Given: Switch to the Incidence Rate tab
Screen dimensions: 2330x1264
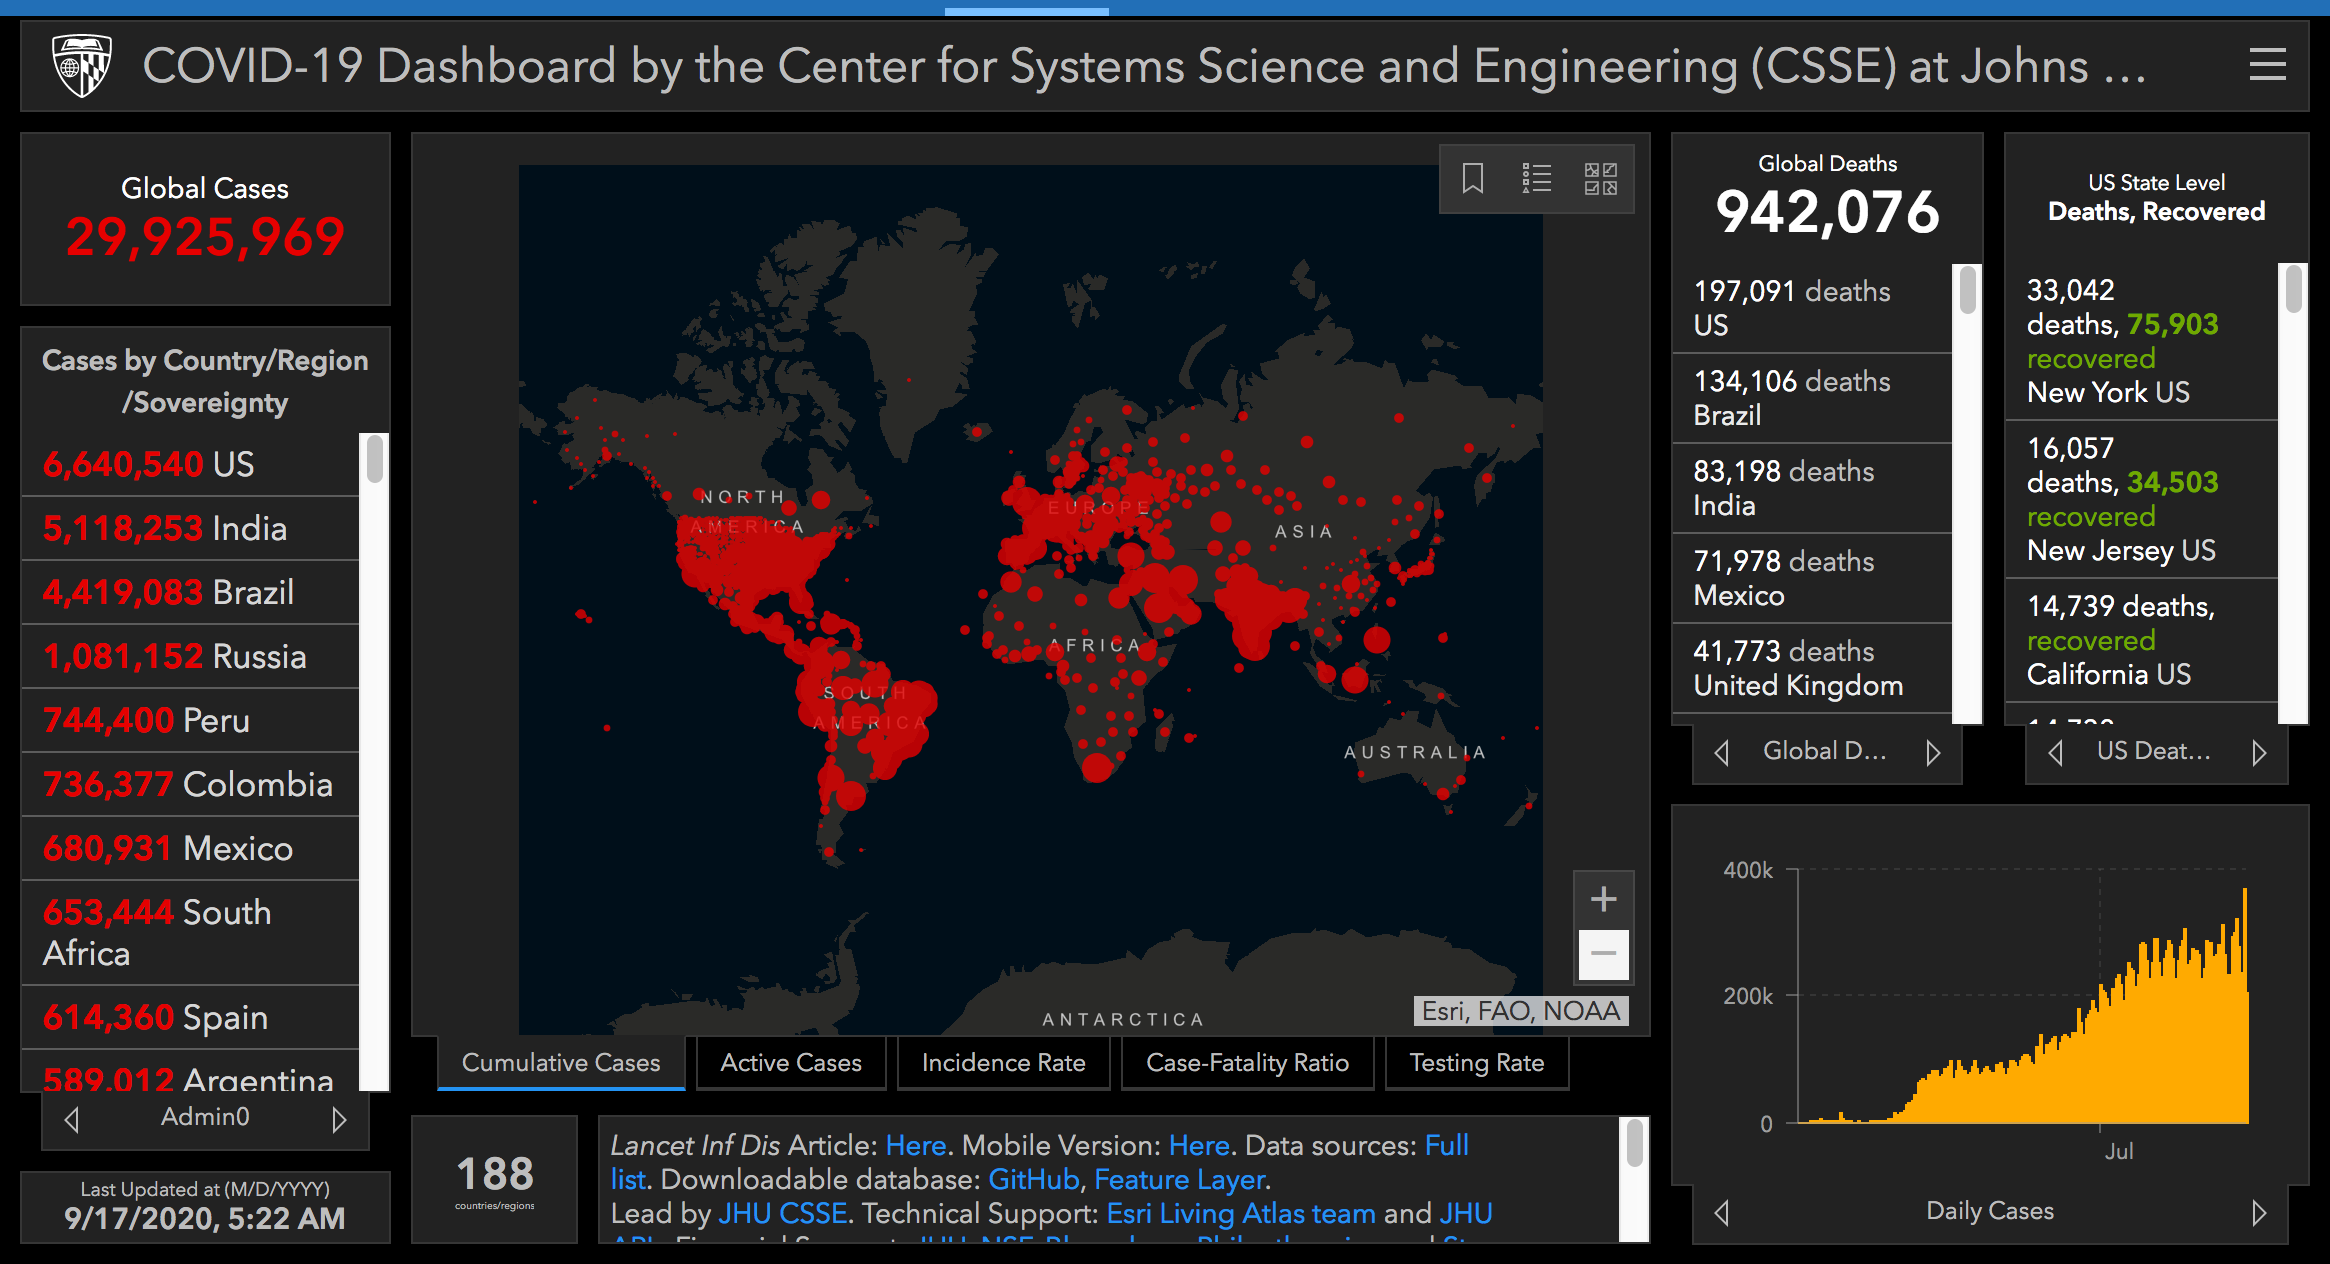Looking at the screenshot, I should [x=1003, y=1063].
